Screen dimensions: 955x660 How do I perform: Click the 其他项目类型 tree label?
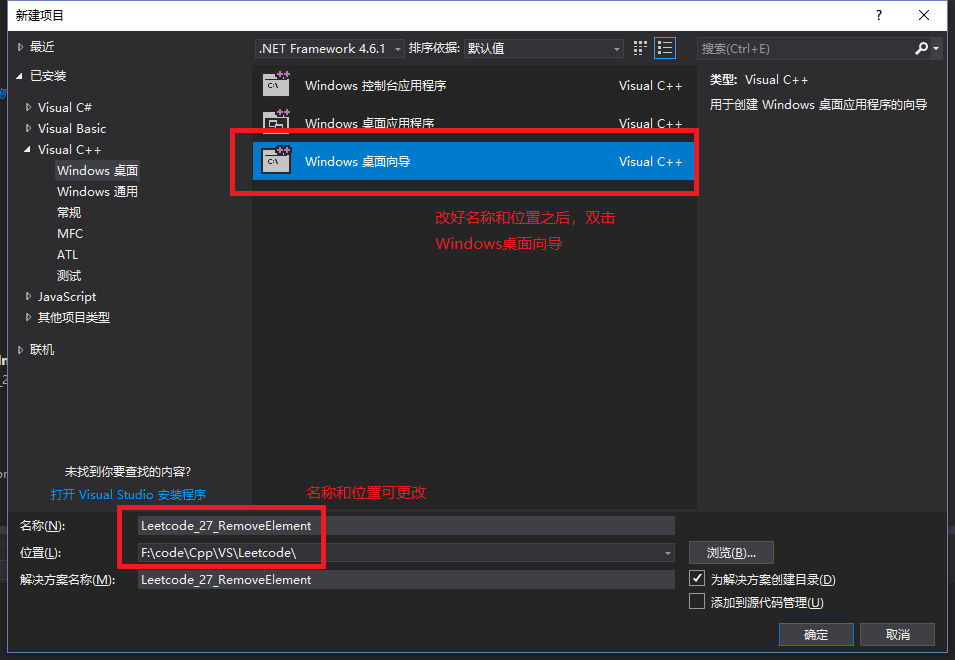pos(74,317)
